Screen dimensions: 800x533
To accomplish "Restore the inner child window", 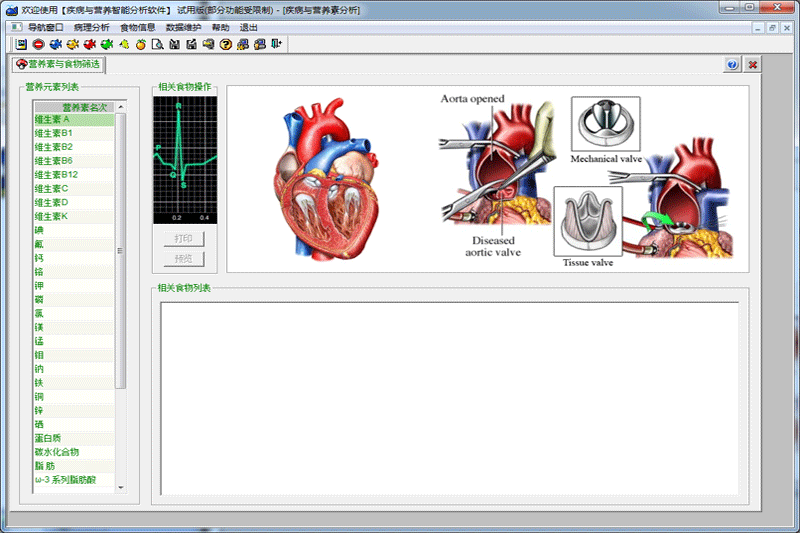I will (x=772, y=29).
